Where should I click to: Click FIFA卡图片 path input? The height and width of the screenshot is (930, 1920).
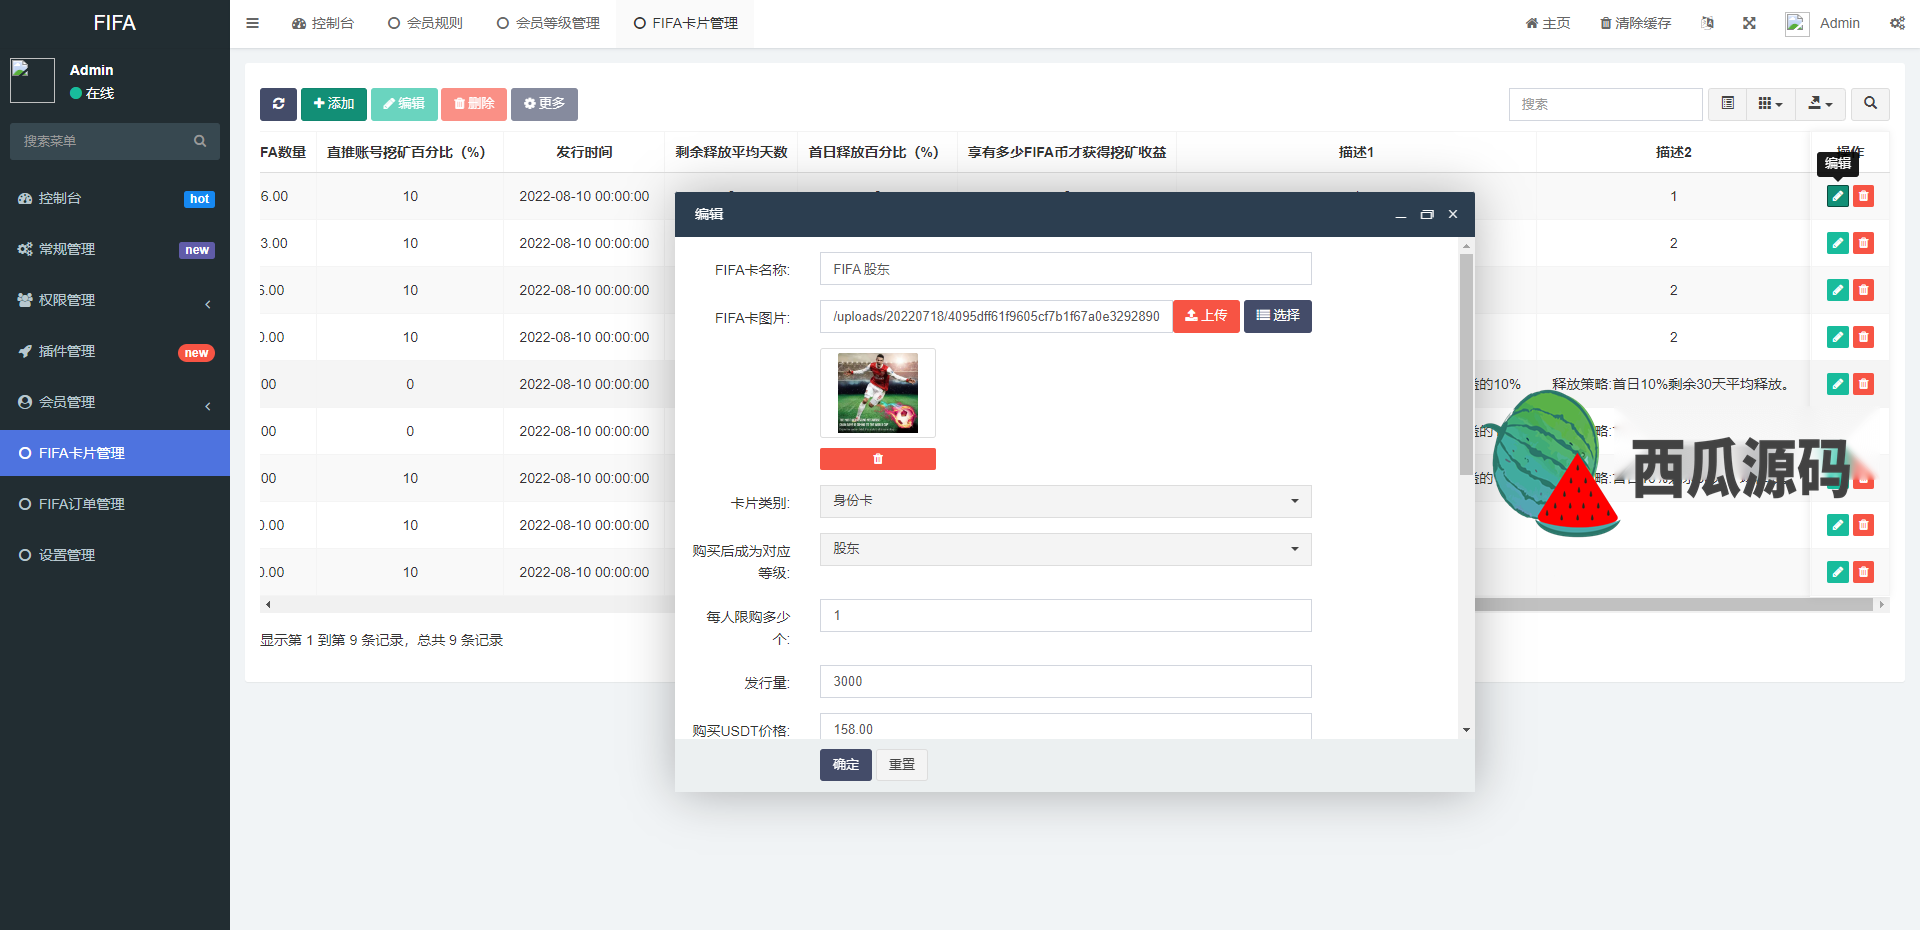pyautogui.click(x=996, y=316)
